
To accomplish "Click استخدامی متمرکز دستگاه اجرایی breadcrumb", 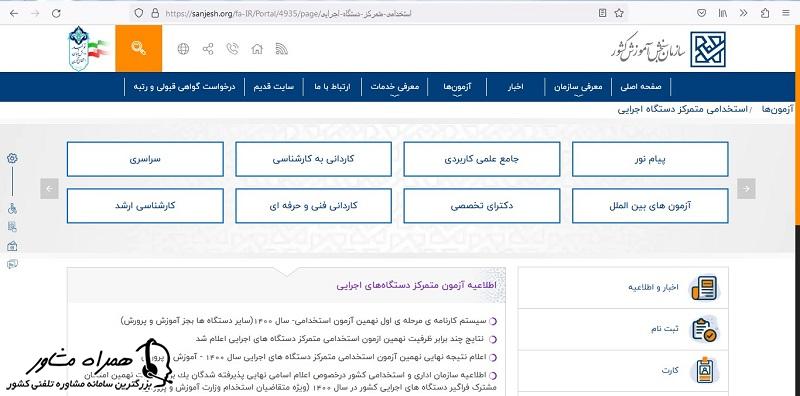I will 682,109.
